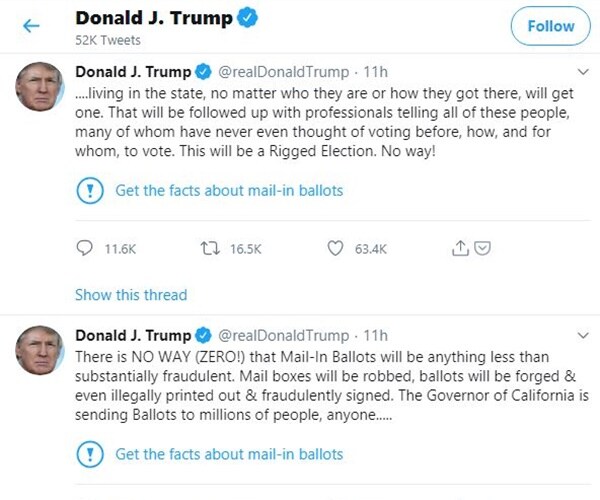Click the reply icon on first tweet
Viewport: 600px width, 500px height.
84,248
